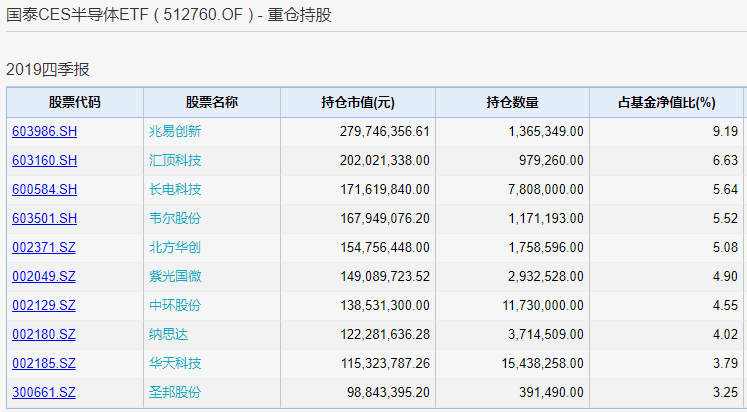747x412 pixels.
Task: Select market value 202,021,338.00
Action: coord(385,161)
